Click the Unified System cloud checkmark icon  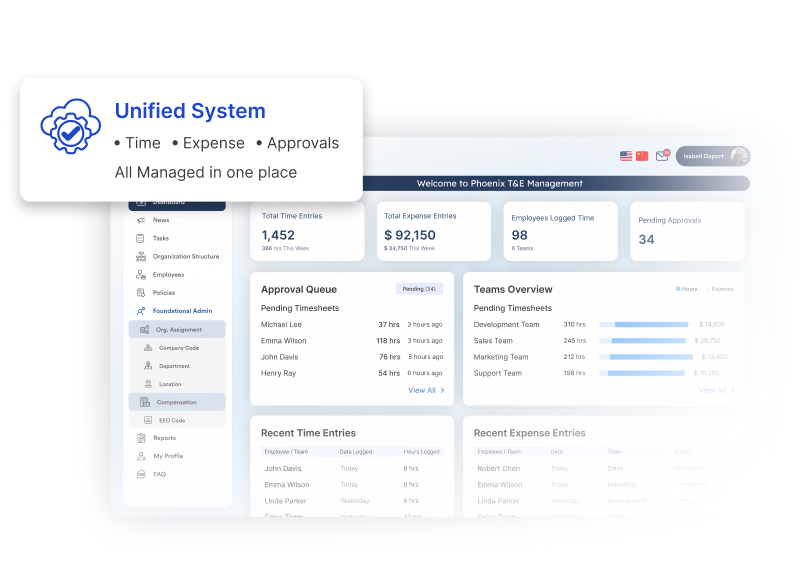[71, 126]
